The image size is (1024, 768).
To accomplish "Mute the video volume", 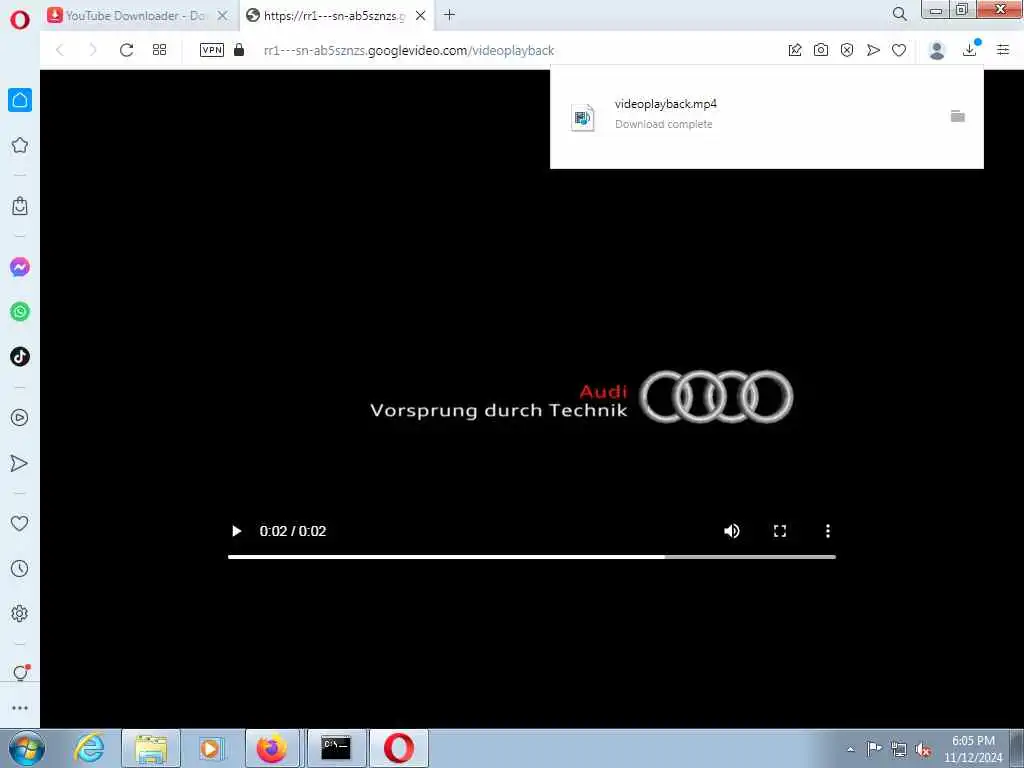I will (731, 531).
